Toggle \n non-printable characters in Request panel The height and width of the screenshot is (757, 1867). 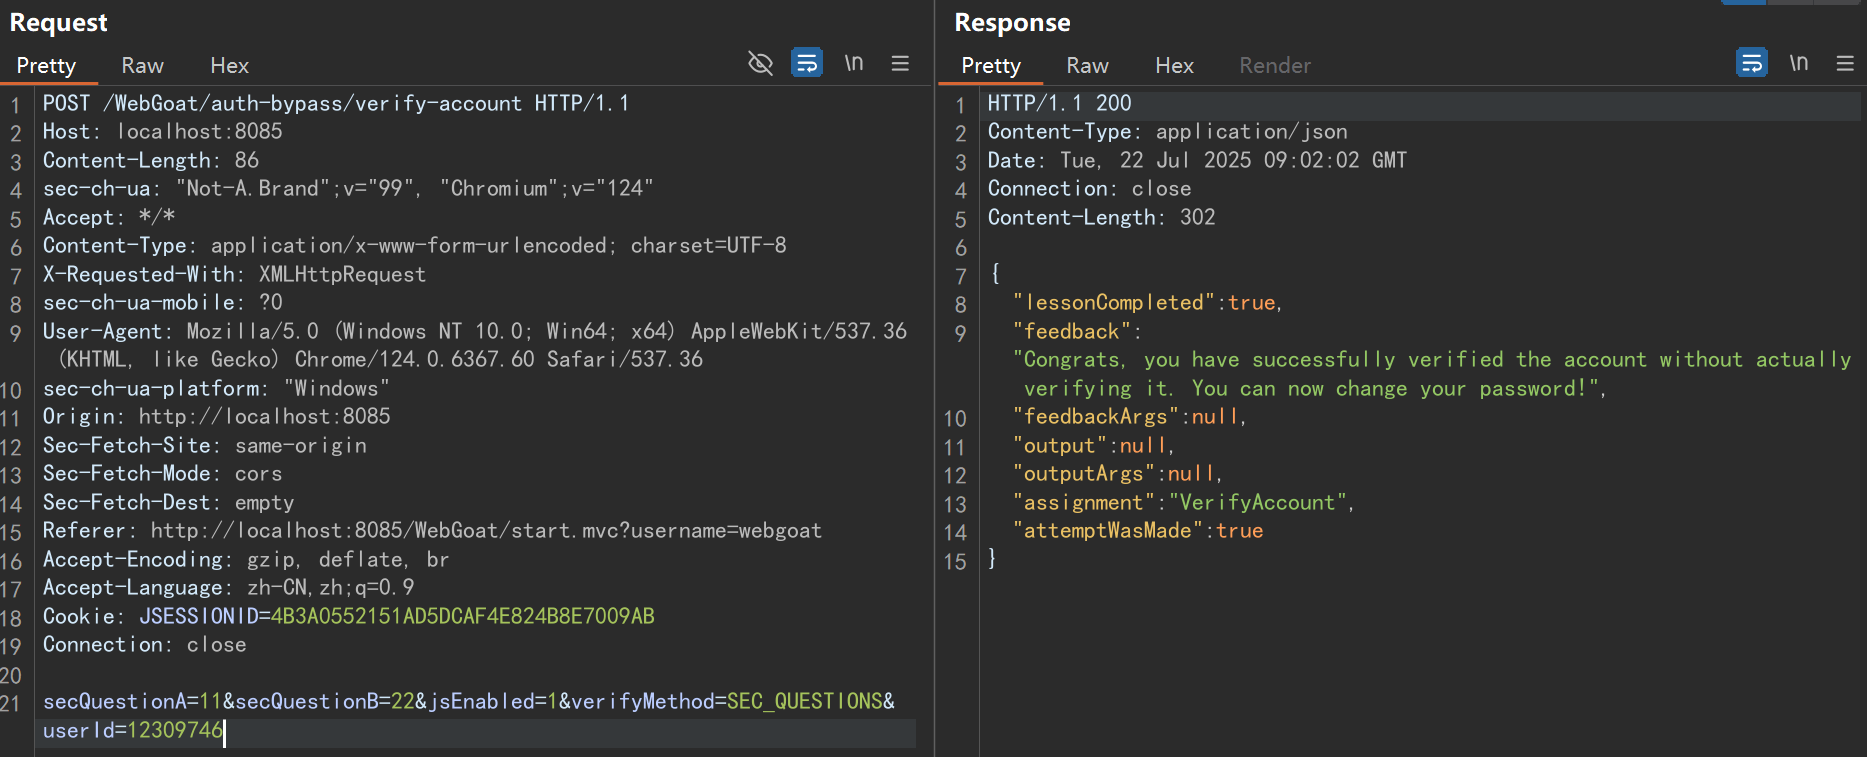[853, 63]
